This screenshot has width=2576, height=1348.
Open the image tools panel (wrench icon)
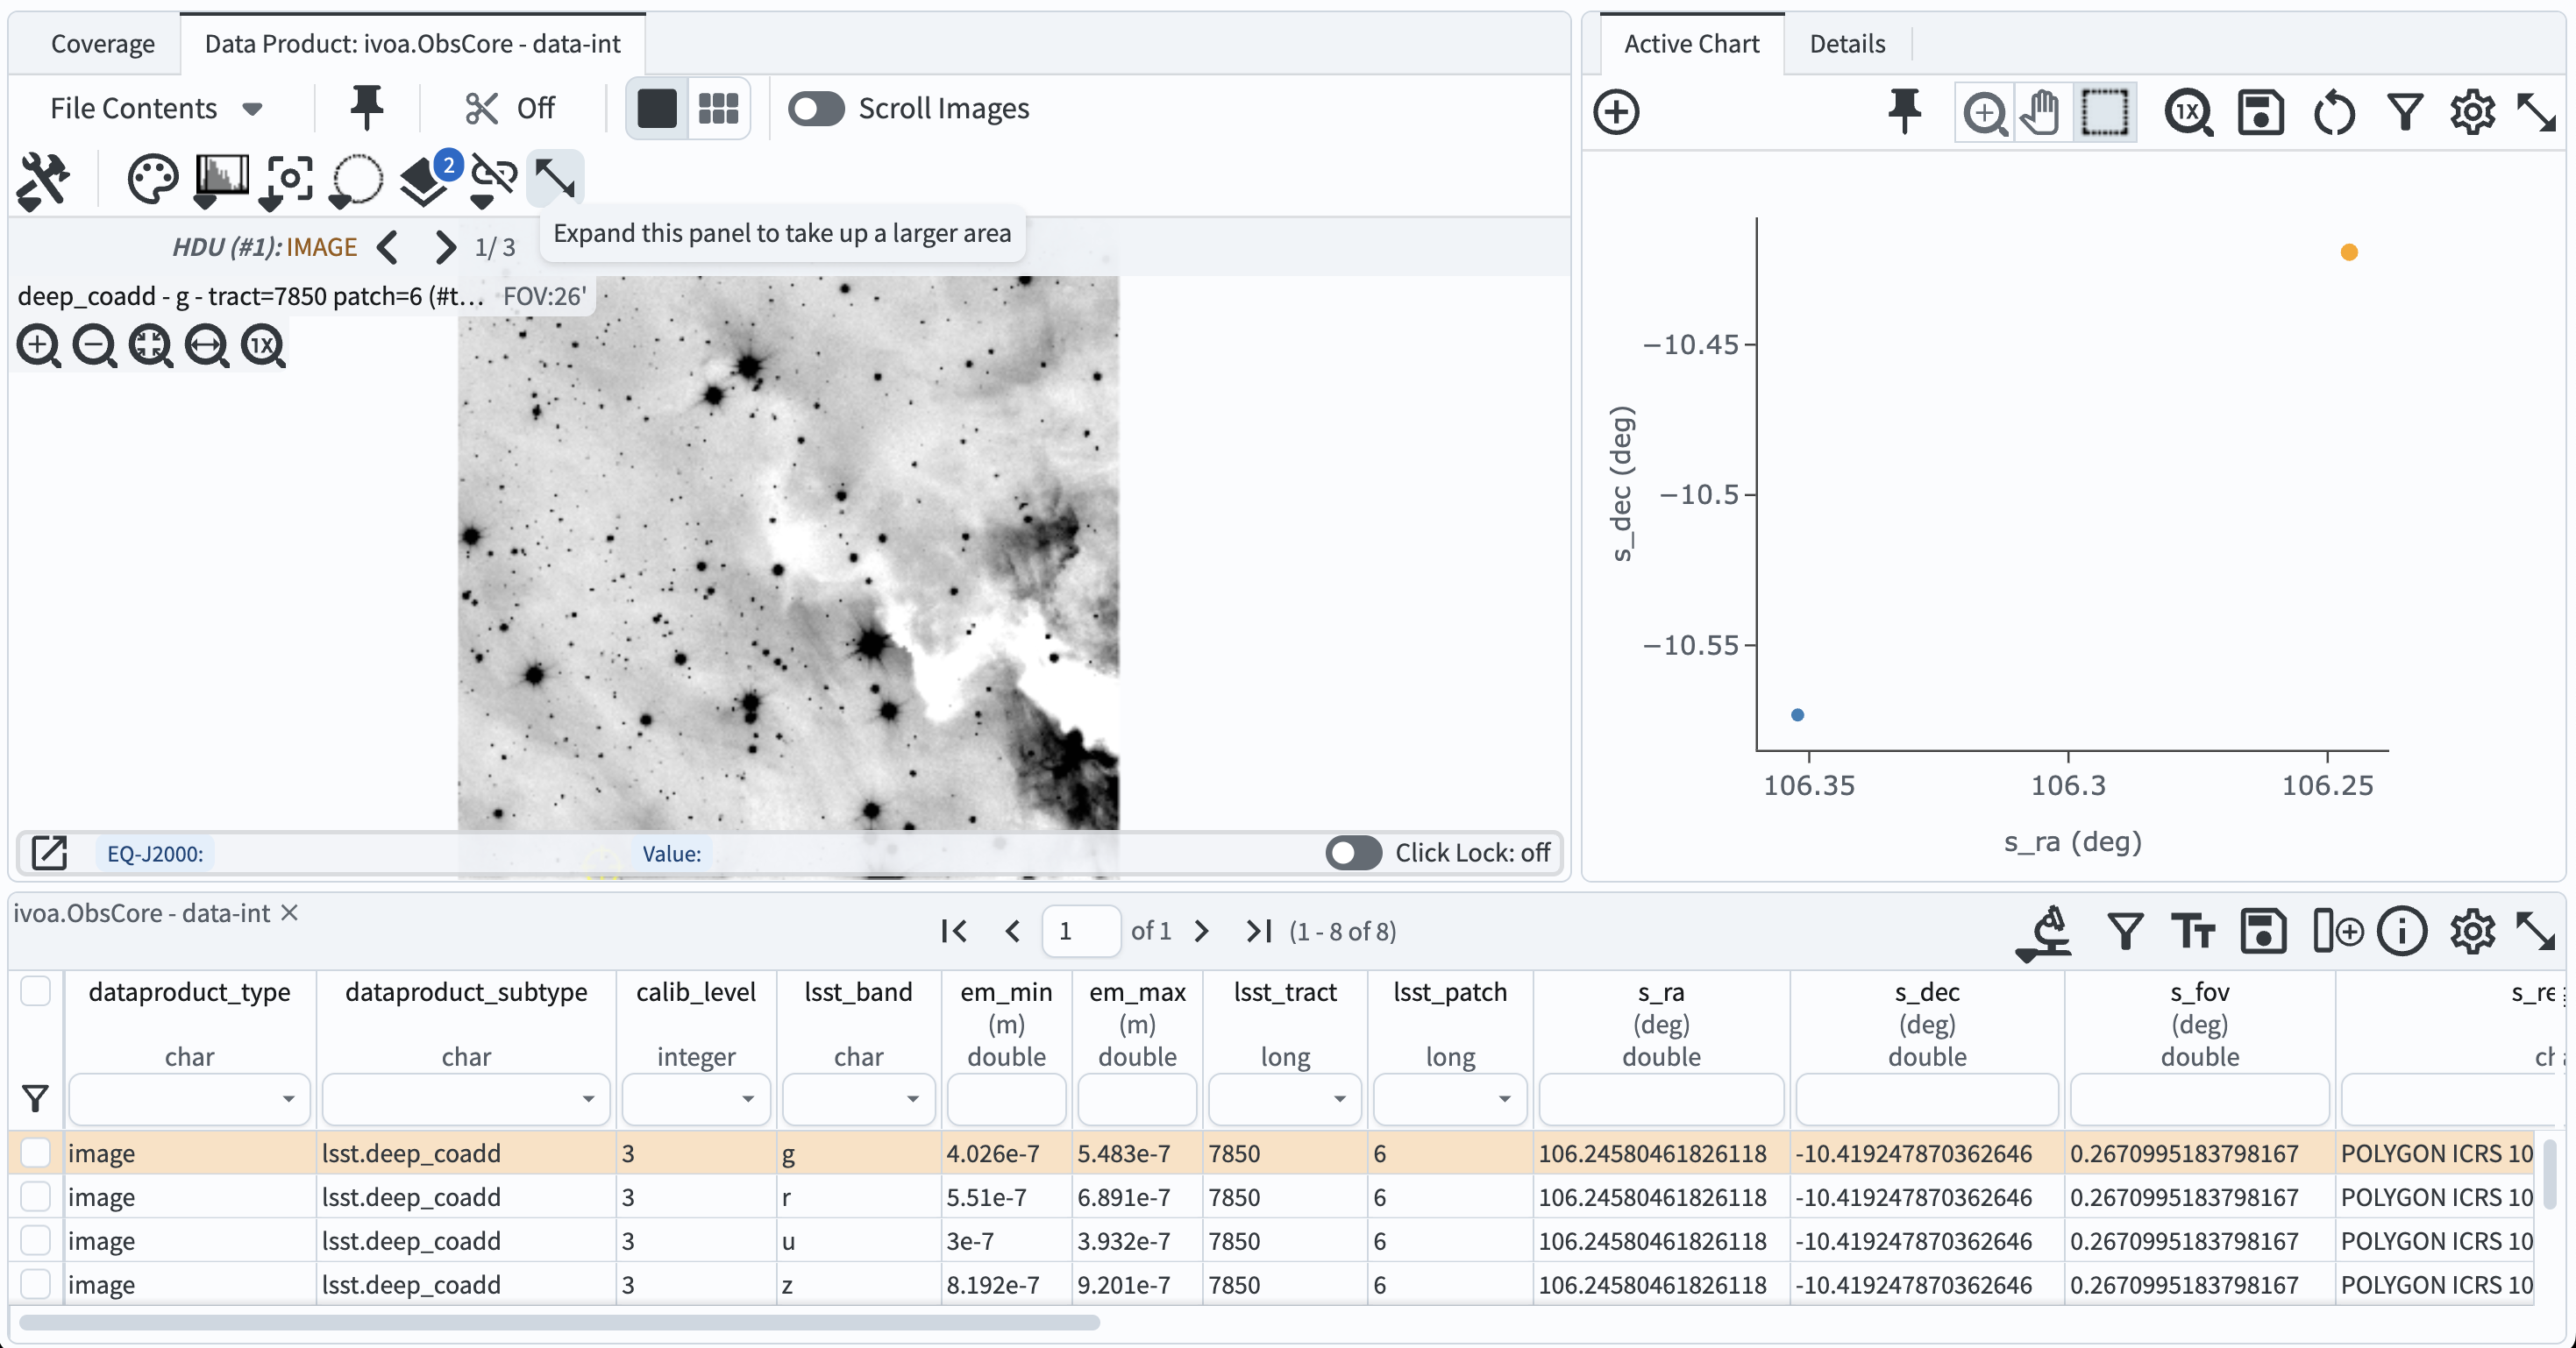coord(42,180)
